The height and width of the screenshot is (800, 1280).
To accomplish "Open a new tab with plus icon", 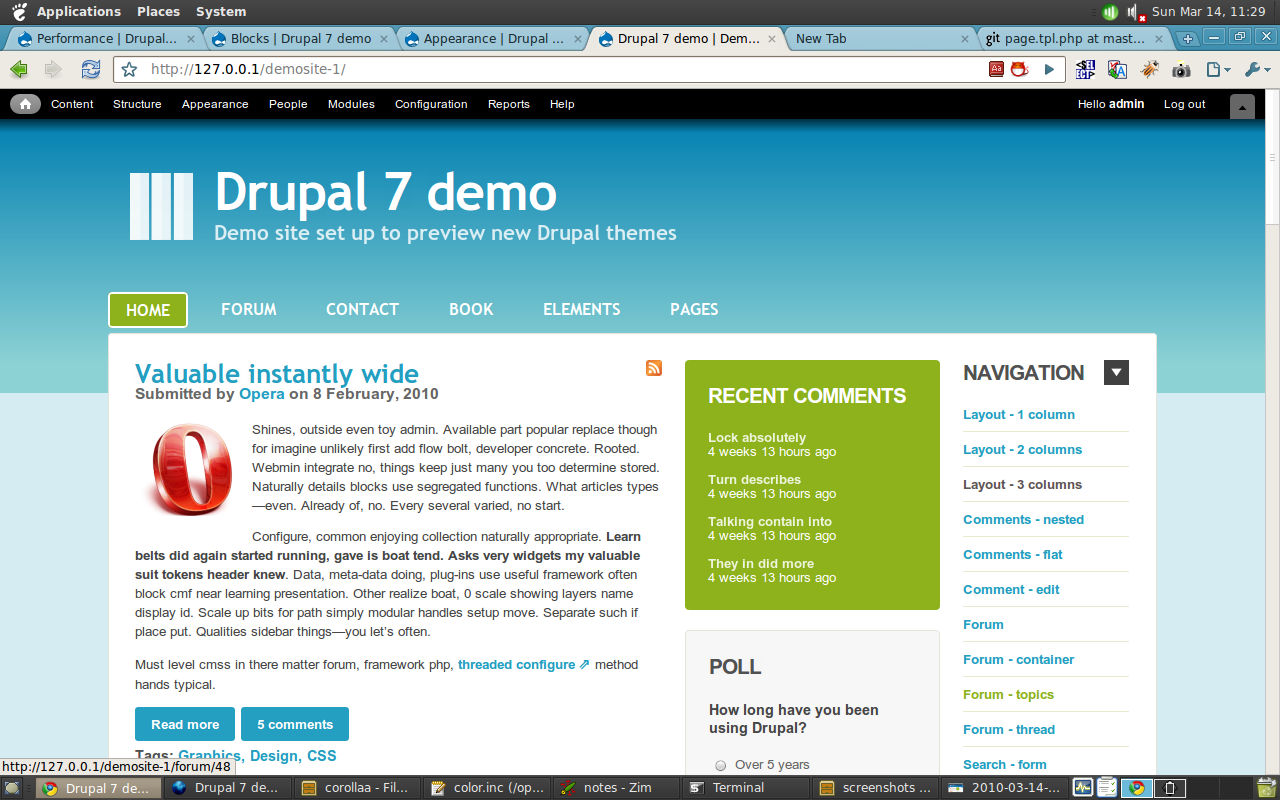I will click(x=1188, y=39).
